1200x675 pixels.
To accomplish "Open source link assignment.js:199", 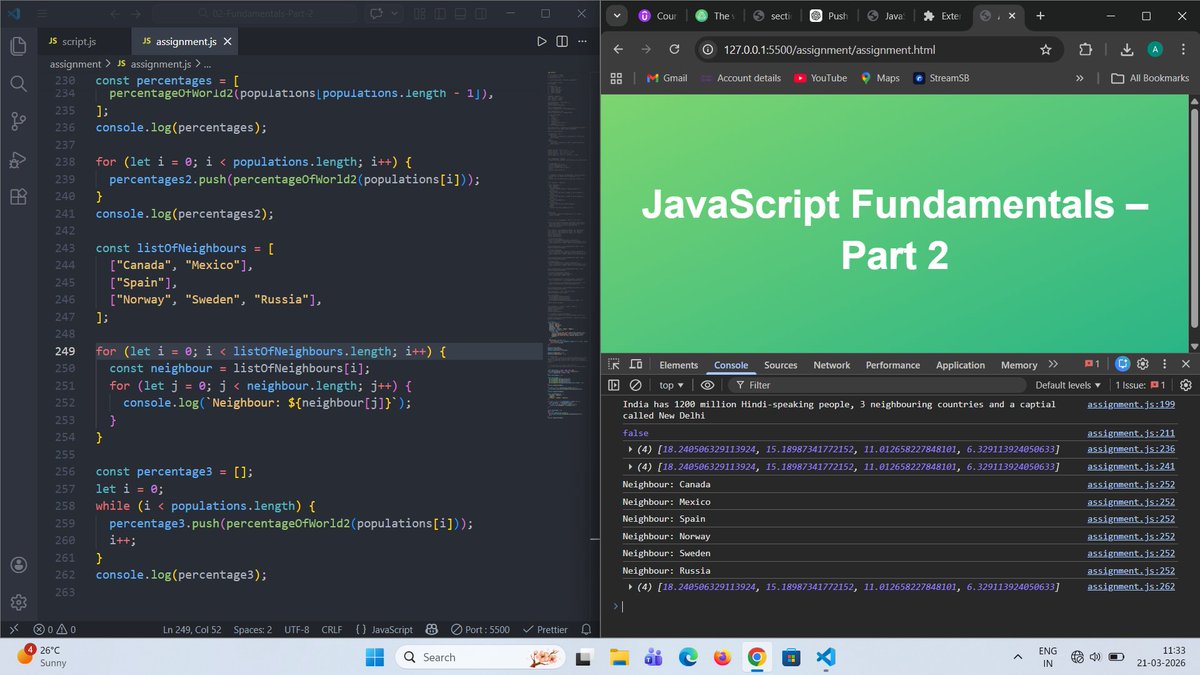I will [1131, 404].
